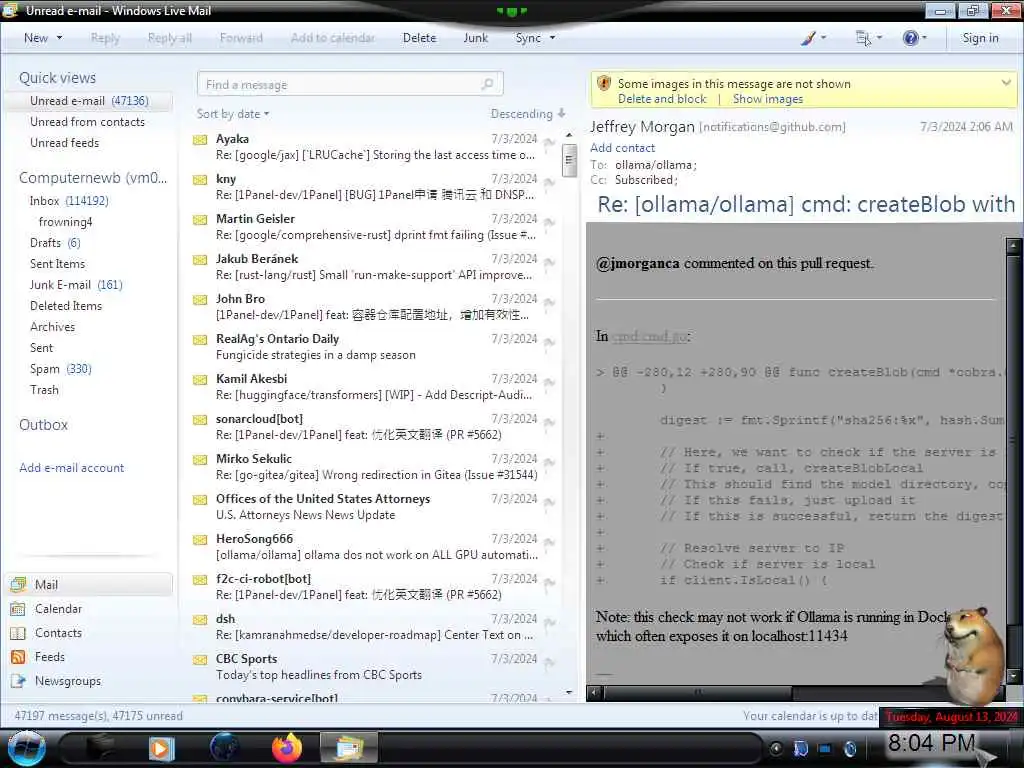Click envelope icon of CBC Sports message

[x=200, y=660]
